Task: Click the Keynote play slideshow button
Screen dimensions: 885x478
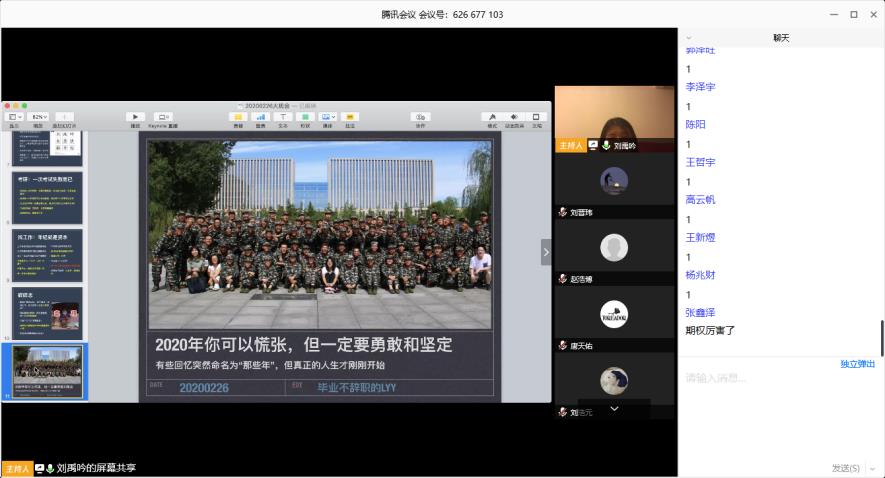Action: (x=135, y=117)
